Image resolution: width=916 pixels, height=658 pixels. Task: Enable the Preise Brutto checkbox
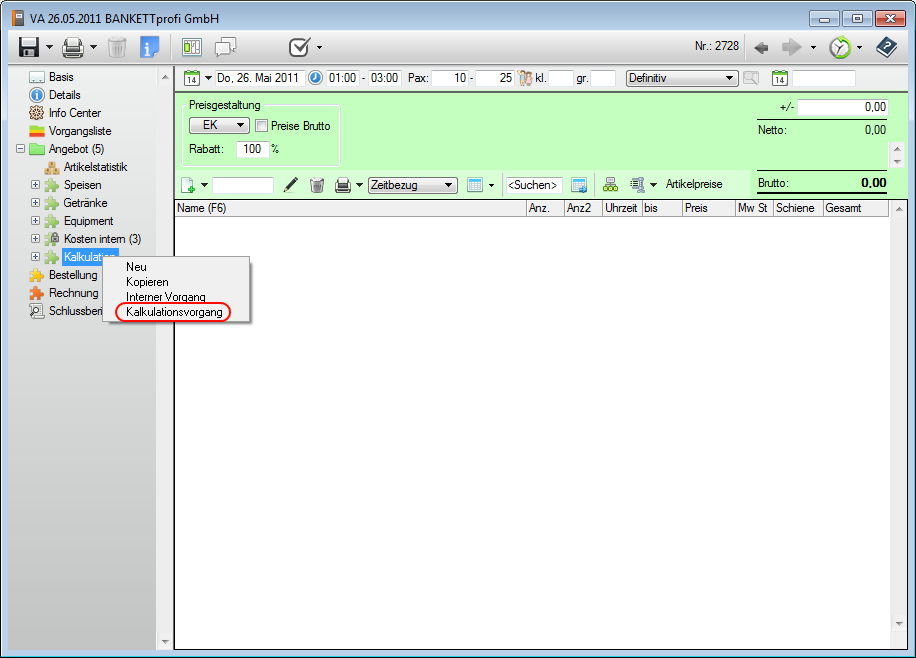pos(261,126)
